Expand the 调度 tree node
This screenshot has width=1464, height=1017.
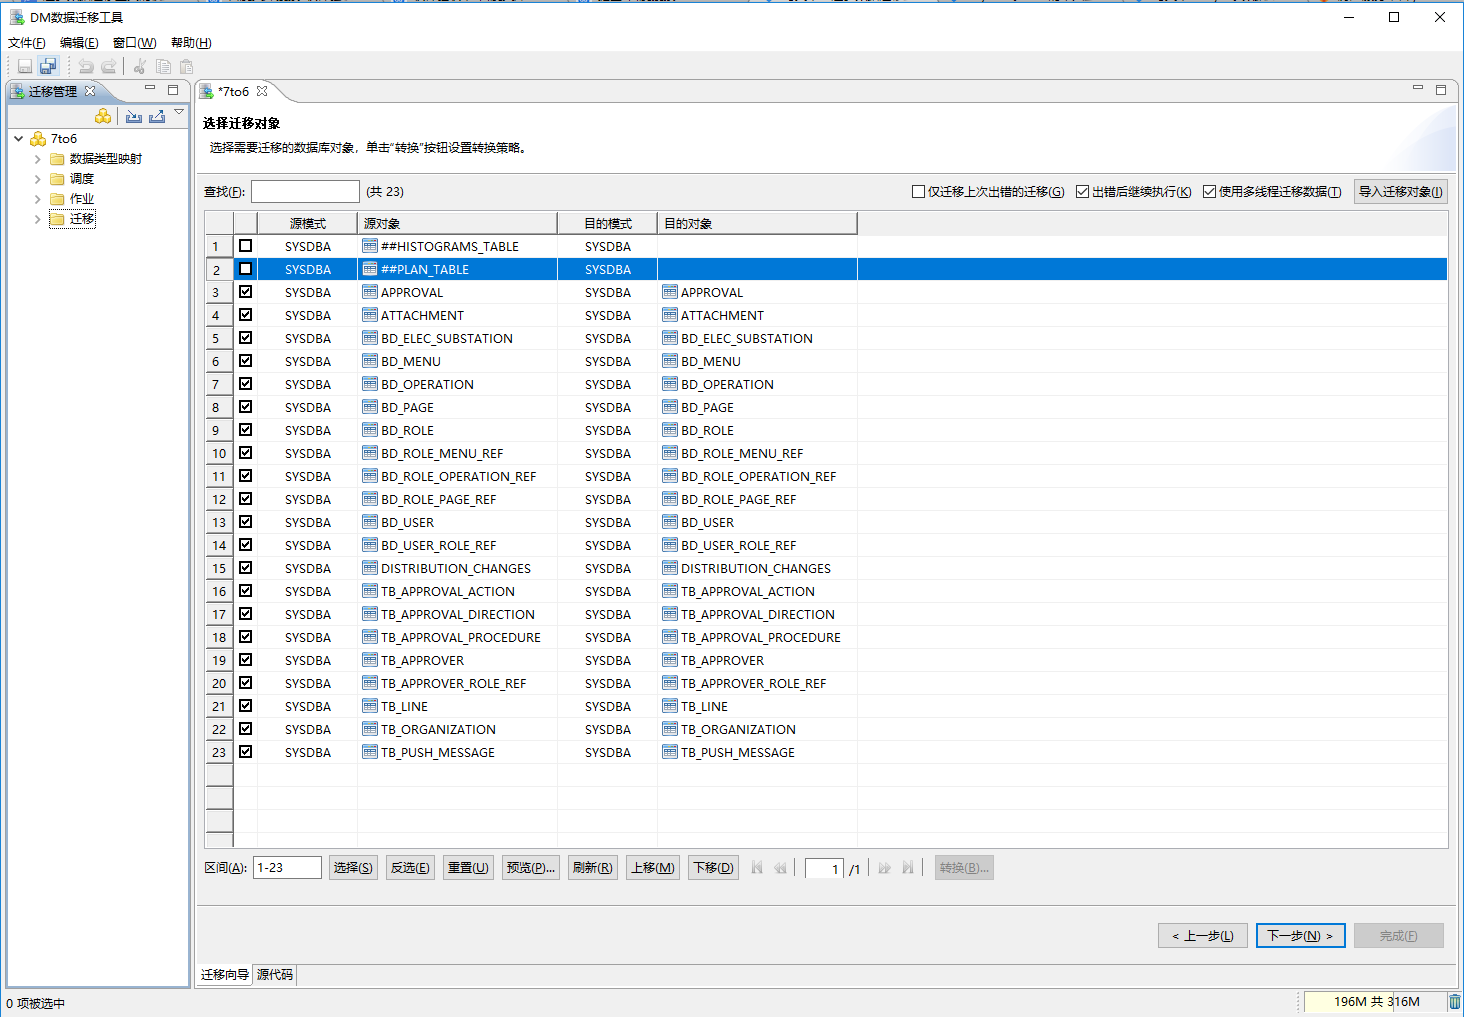(x=38, y=179)
